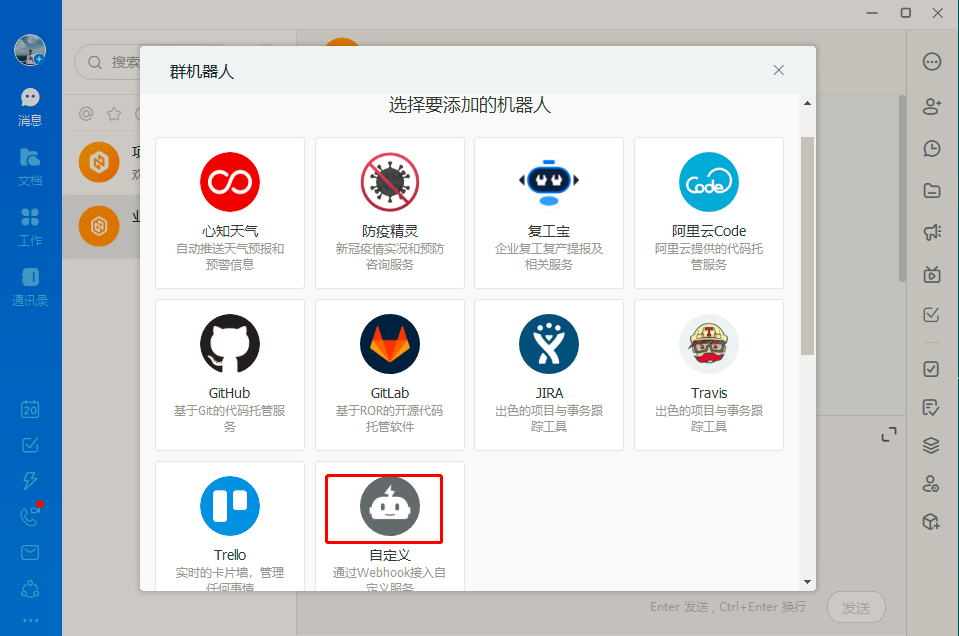Close the 群机器人 dialog
Viewport: 959px width, 636px height.
point(779,70)
